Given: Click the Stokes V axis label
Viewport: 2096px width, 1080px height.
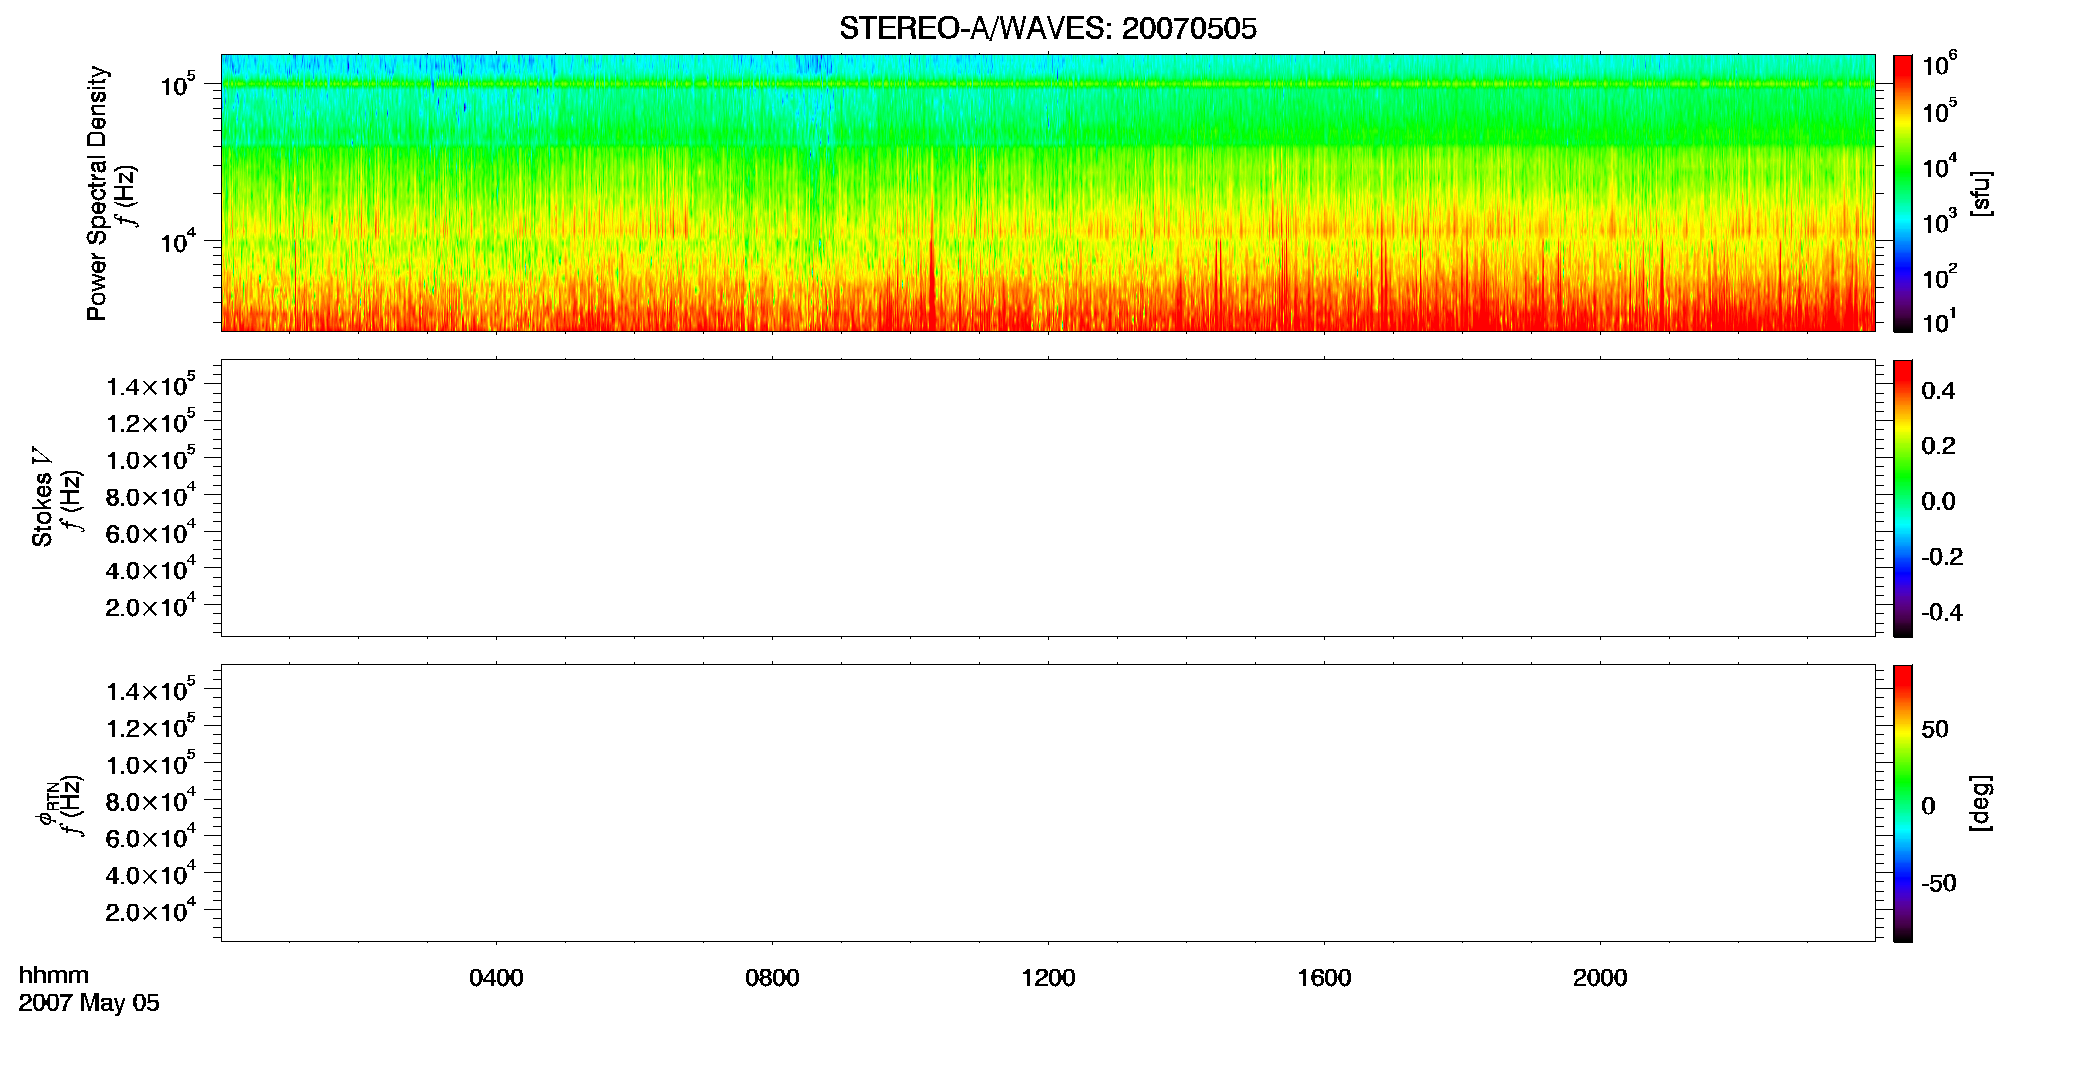Looking at the screenshot, I should pyautogui.click(x=42, y=497).
